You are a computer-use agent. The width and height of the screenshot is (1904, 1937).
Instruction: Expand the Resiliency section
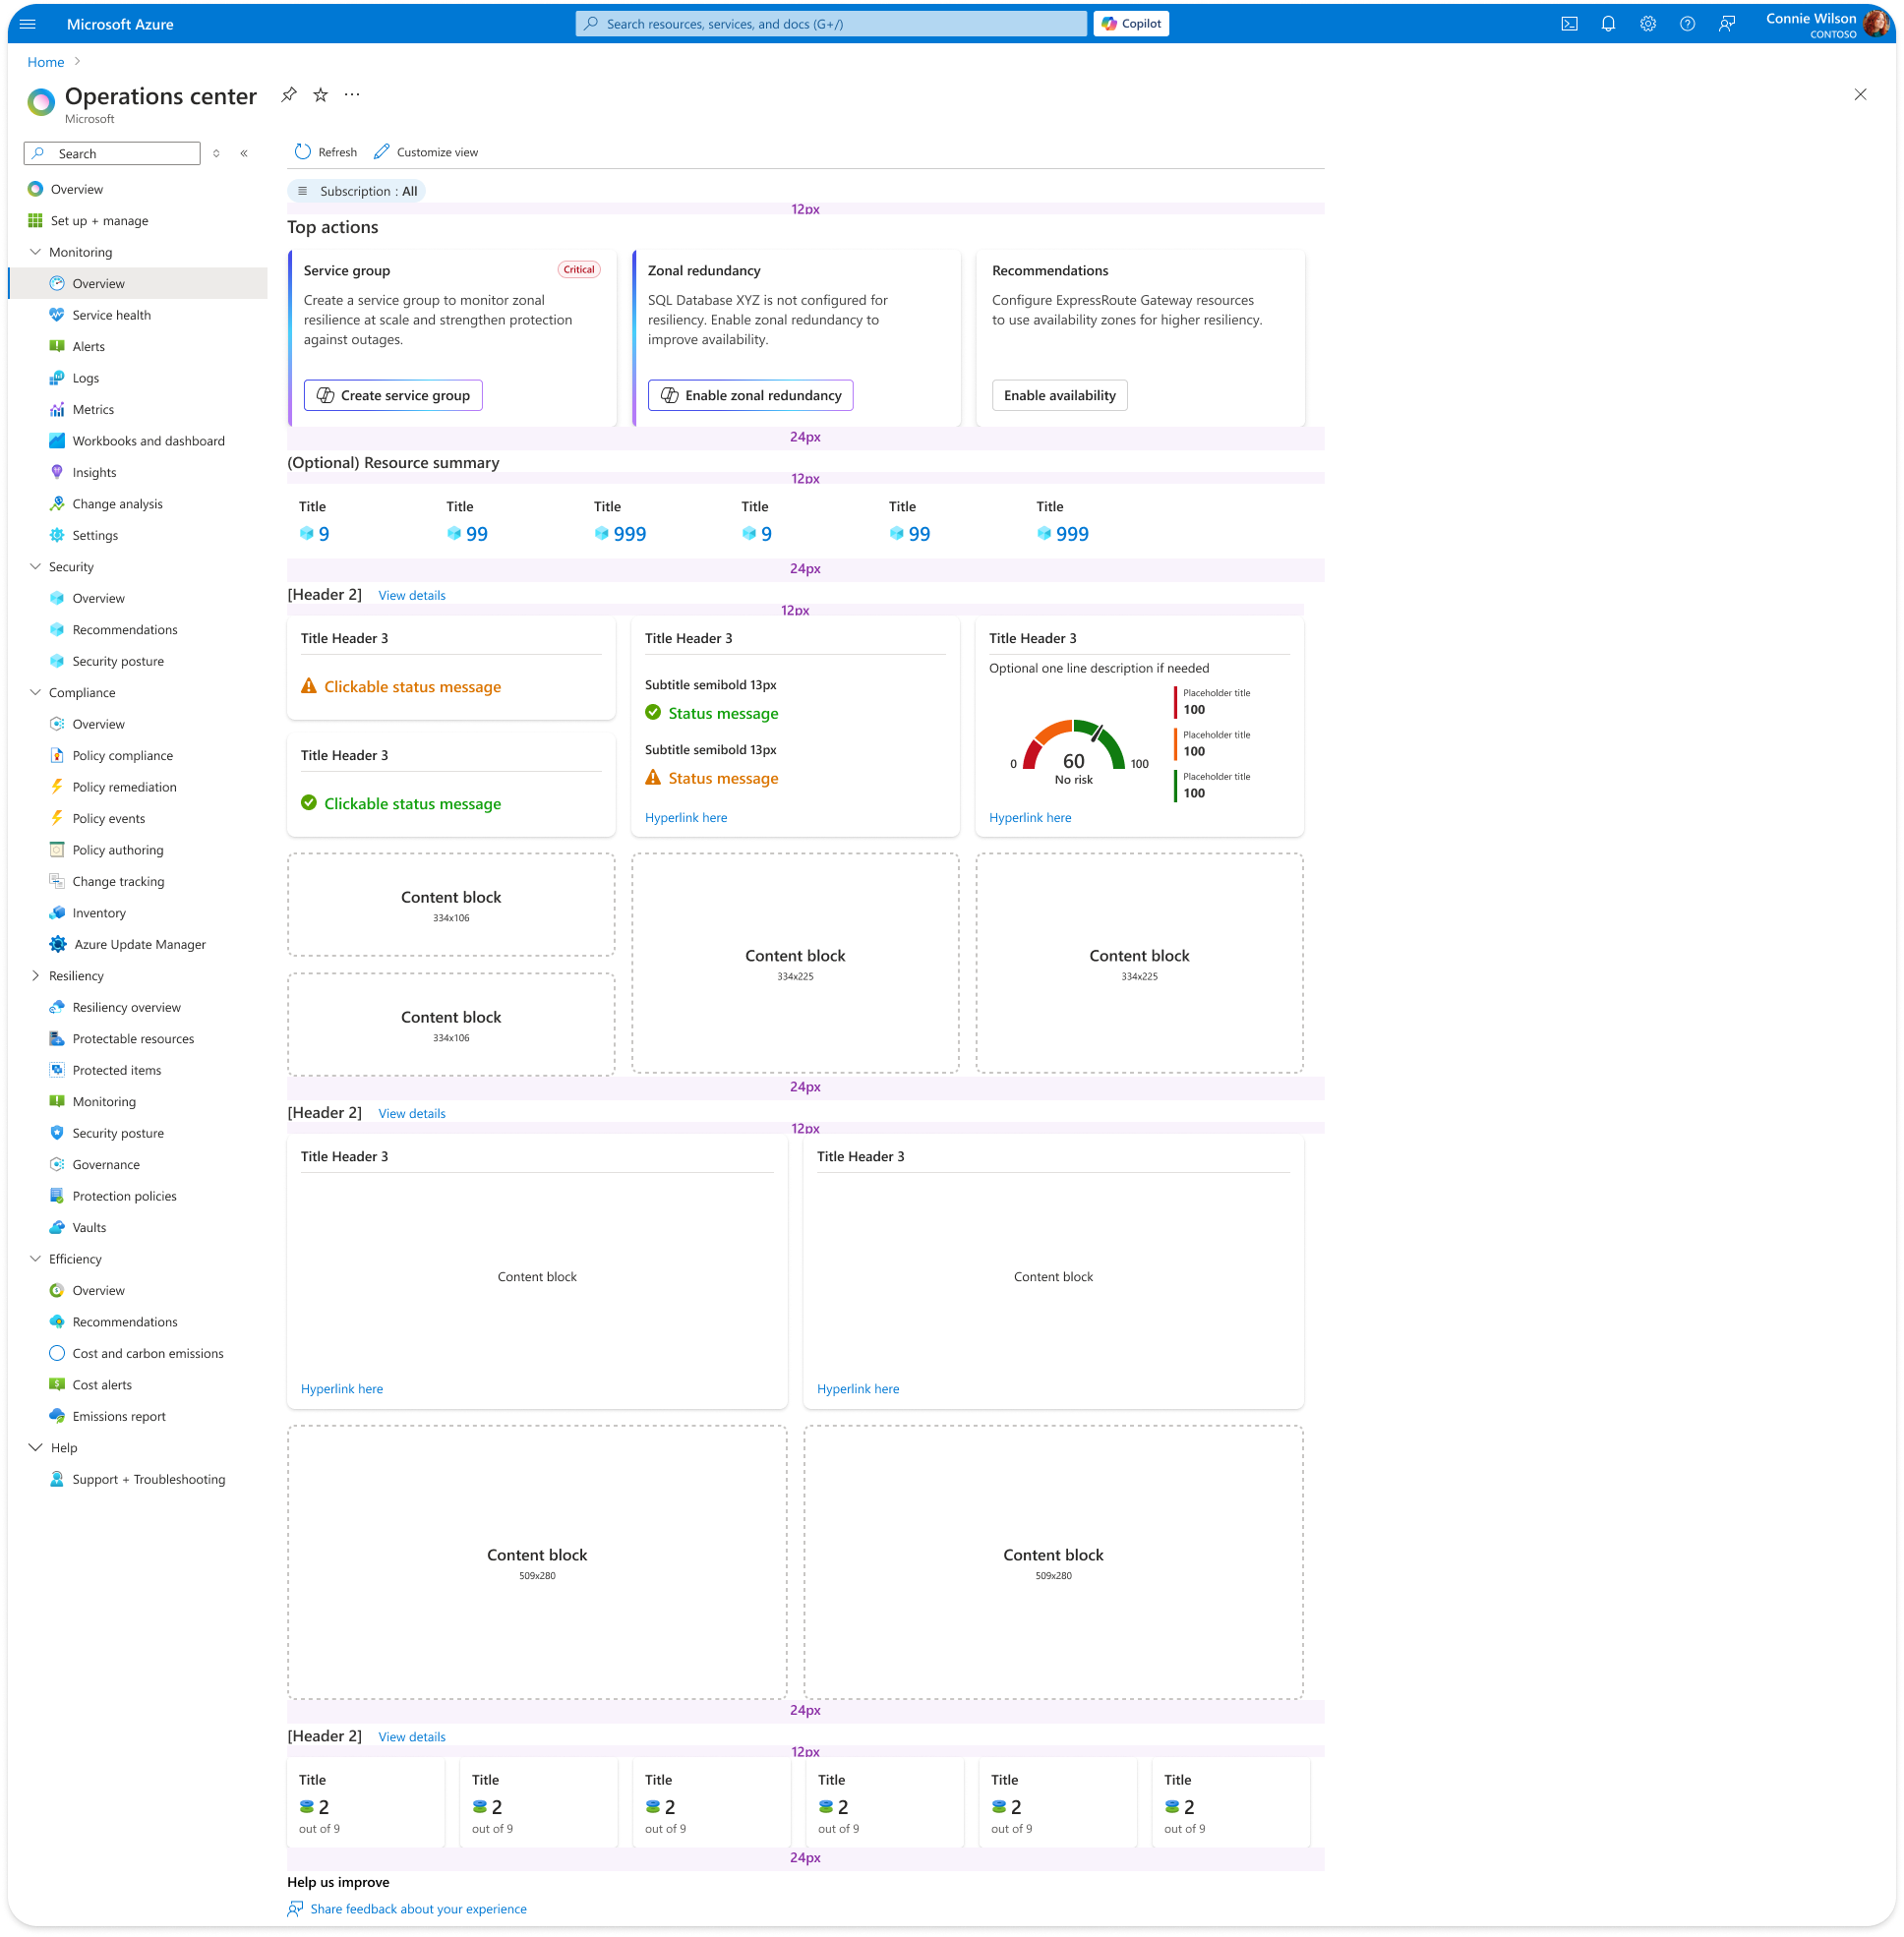(x=36, y=976)
